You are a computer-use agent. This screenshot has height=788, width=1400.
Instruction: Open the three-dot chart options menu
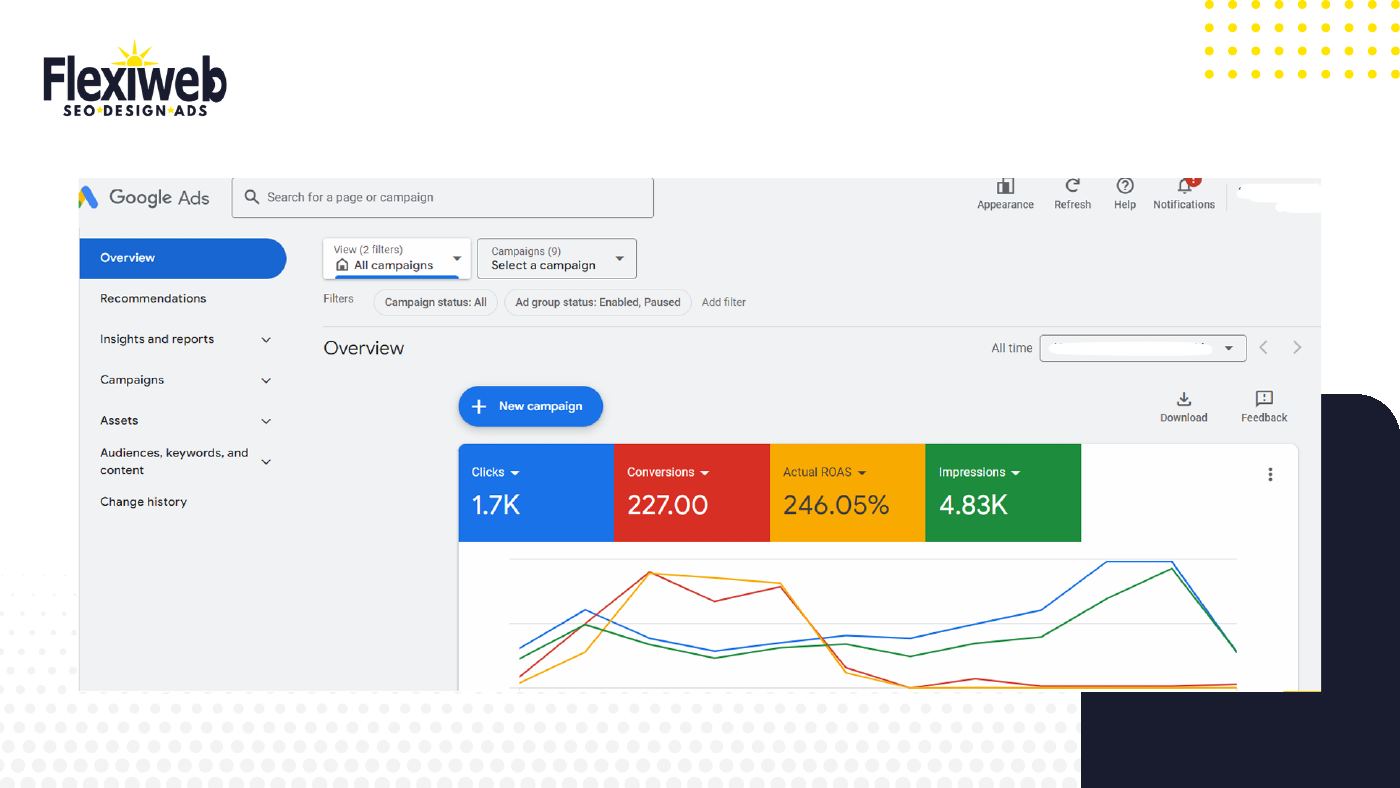(x=1270, y=475)
